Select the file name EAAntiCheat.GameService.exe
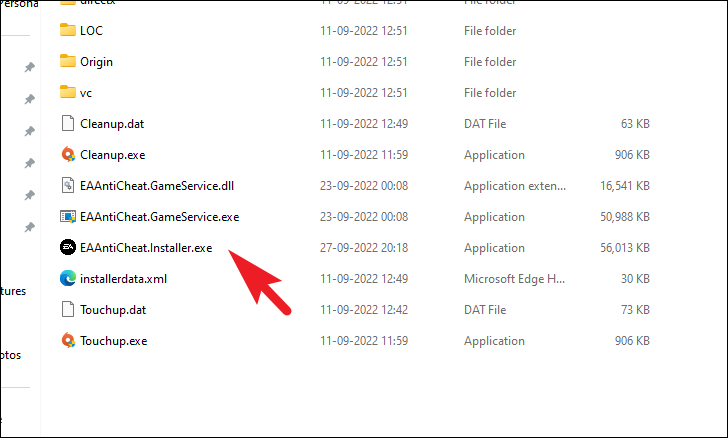The width and height of the screenshot is (728, 438). pos(159,217)
